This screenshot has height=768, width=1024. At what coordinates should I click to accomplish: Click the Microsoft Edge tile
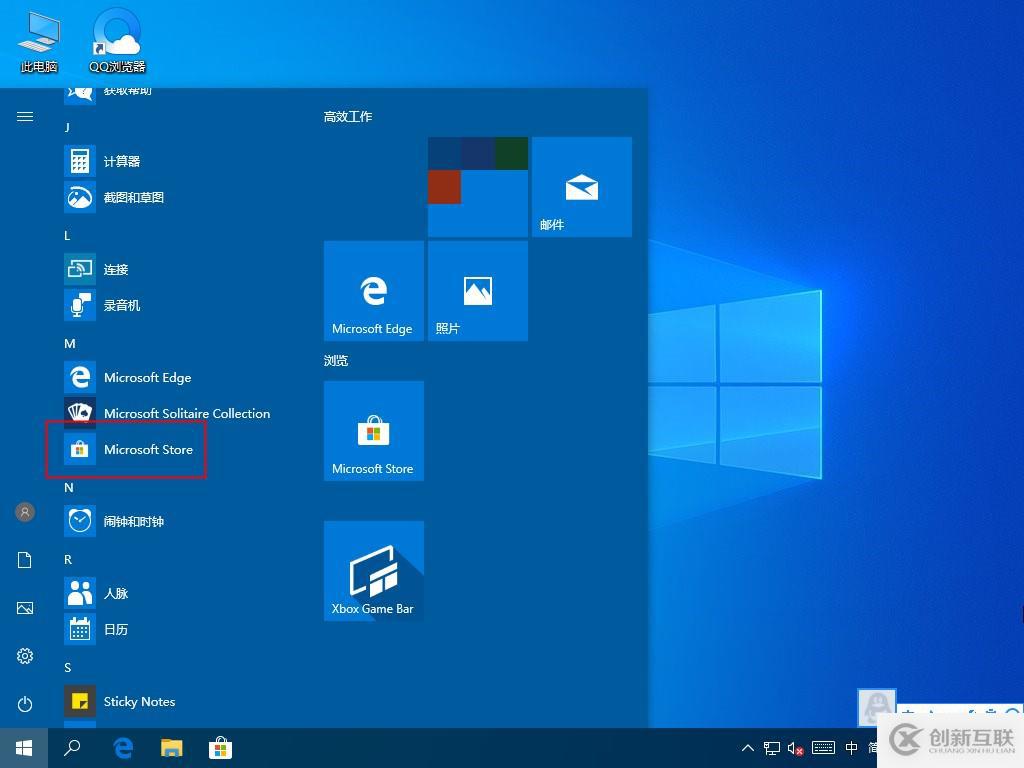[x=374, y=291]
